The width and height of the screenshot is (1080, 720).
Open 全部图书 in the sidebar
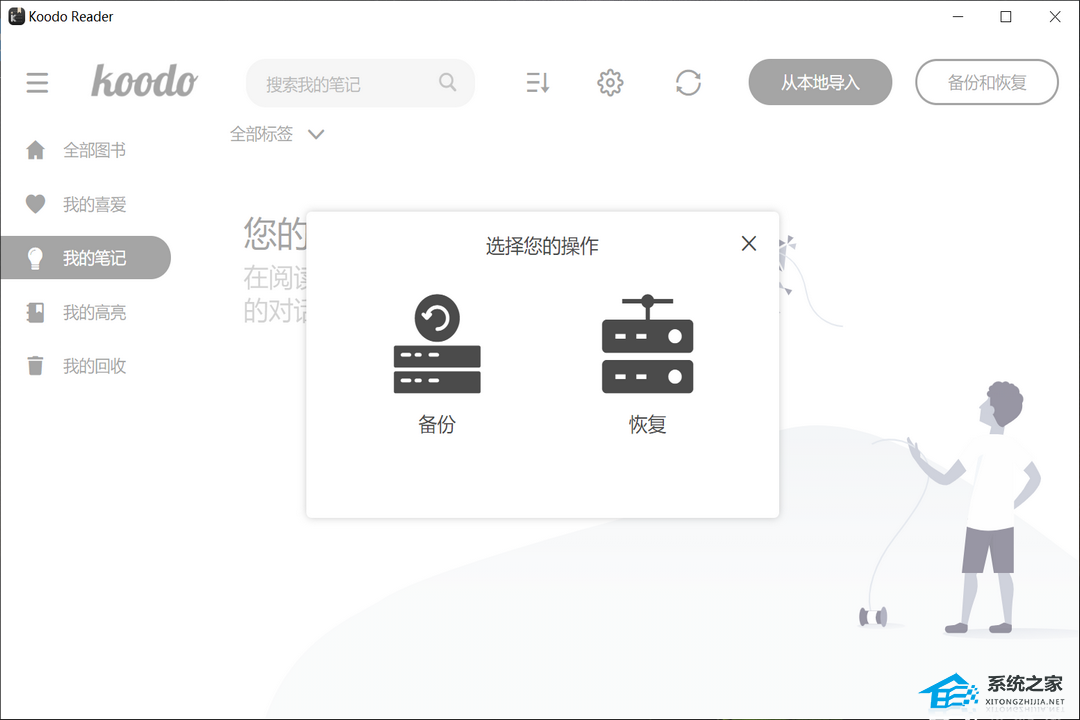tap(85, 150)
